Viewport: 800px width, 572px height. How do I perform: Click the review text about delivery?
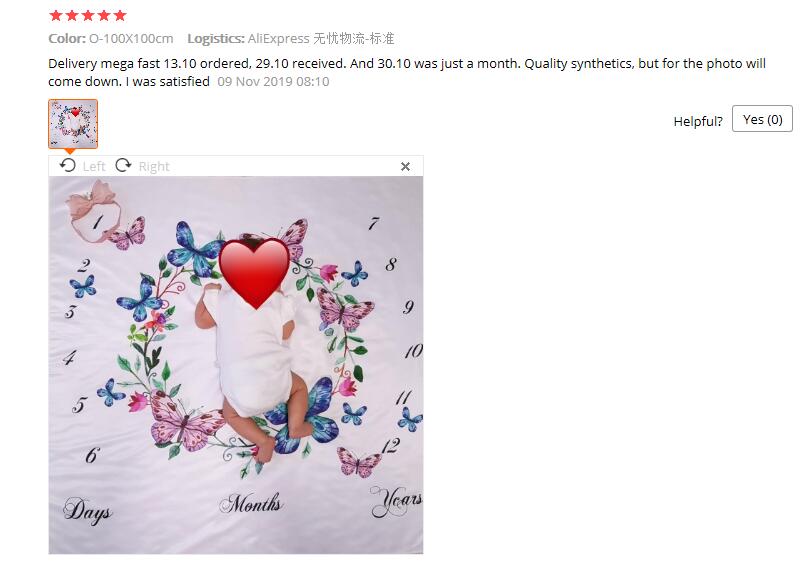(x=407, y=72)
